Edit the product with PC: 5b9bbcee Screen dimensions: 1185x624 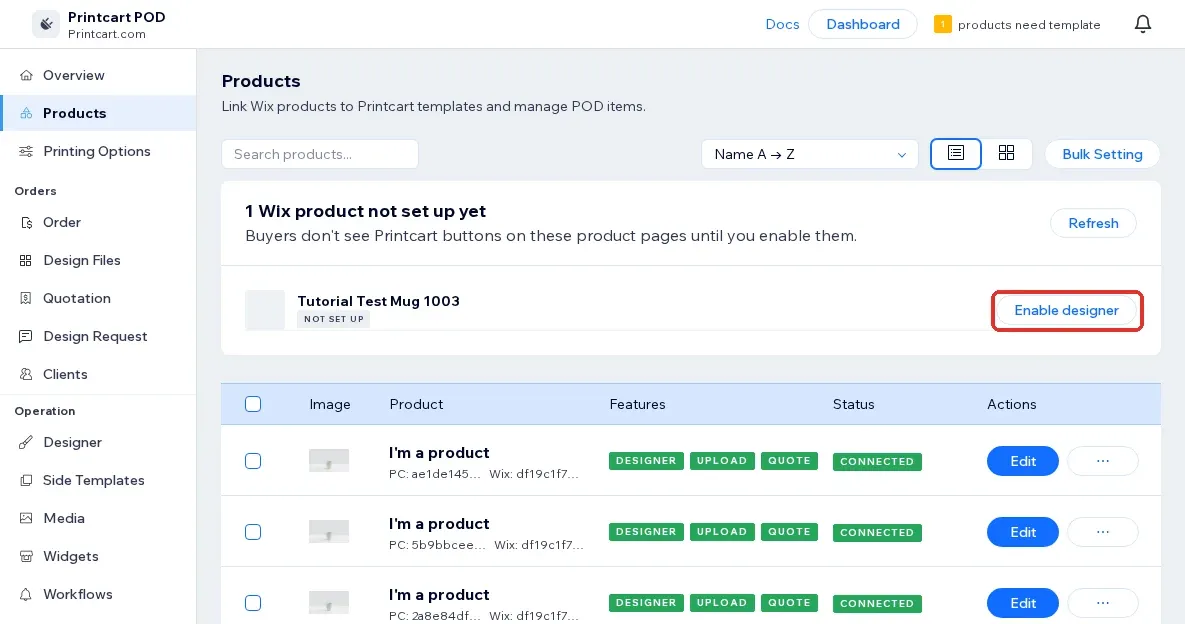coord(1023,532)
